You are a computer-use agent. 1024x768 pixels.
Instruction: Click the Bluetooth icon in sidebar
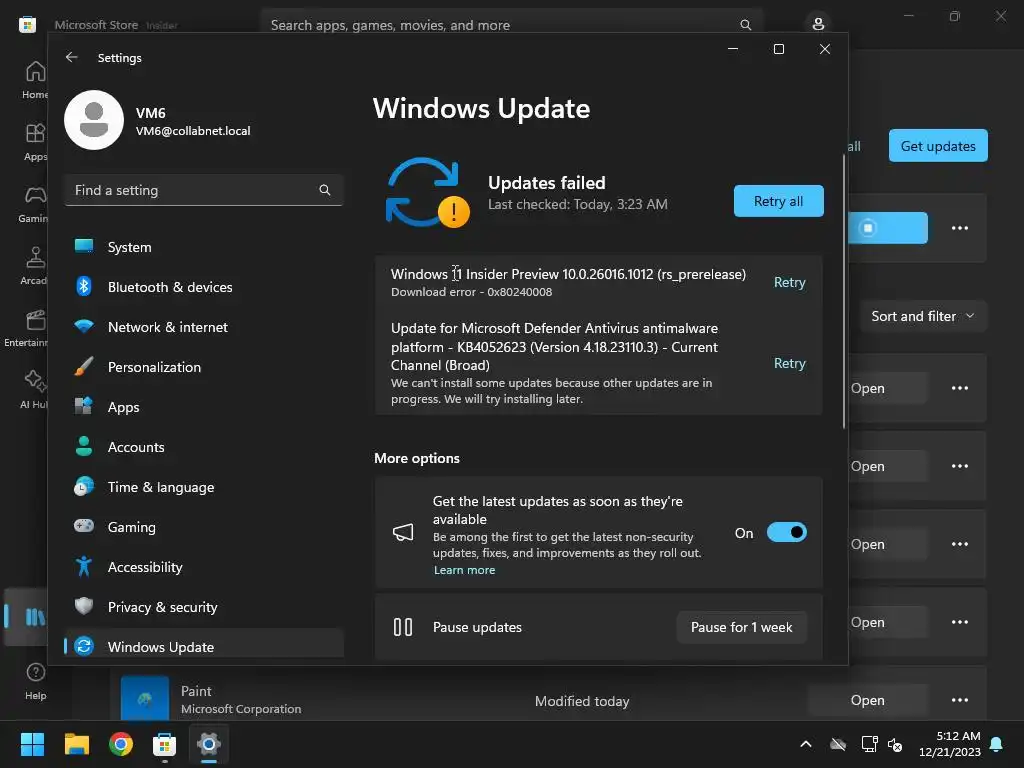click(x=84, y=286)
